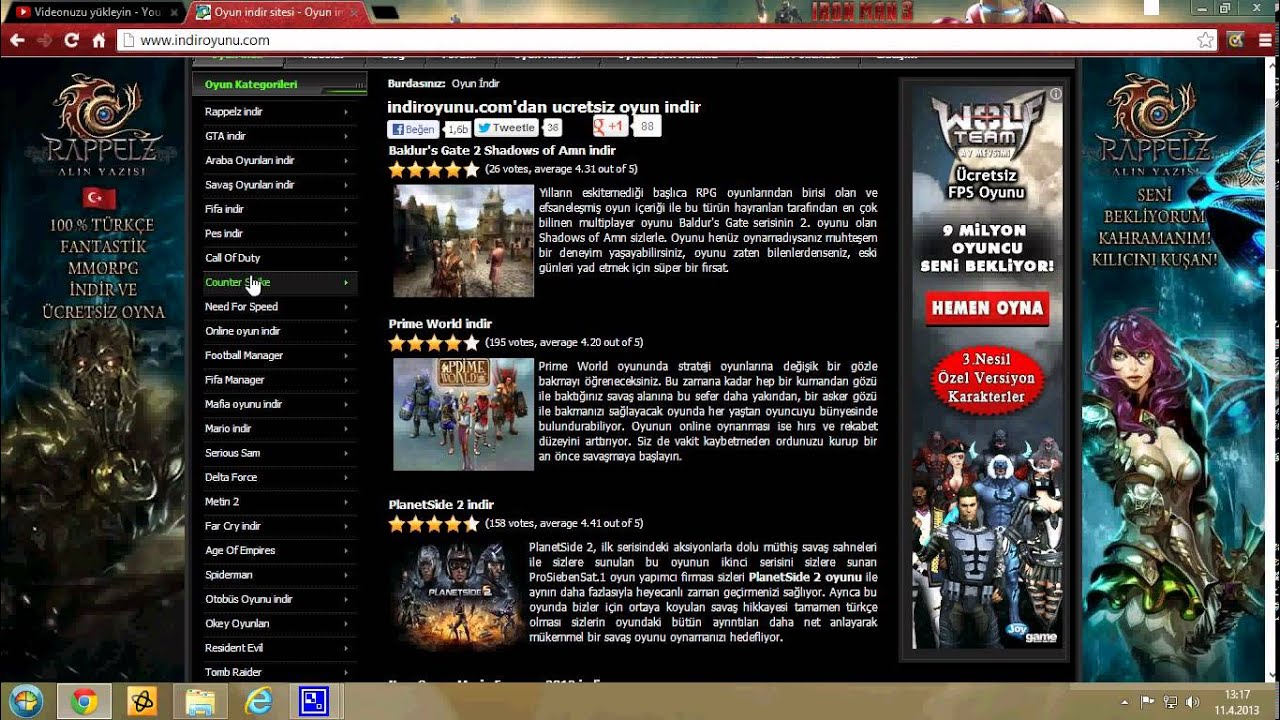Click the address bar showing www.indiroyunu.com
The height and width of the screenshot is (720, 1280).
click(660, 40)
